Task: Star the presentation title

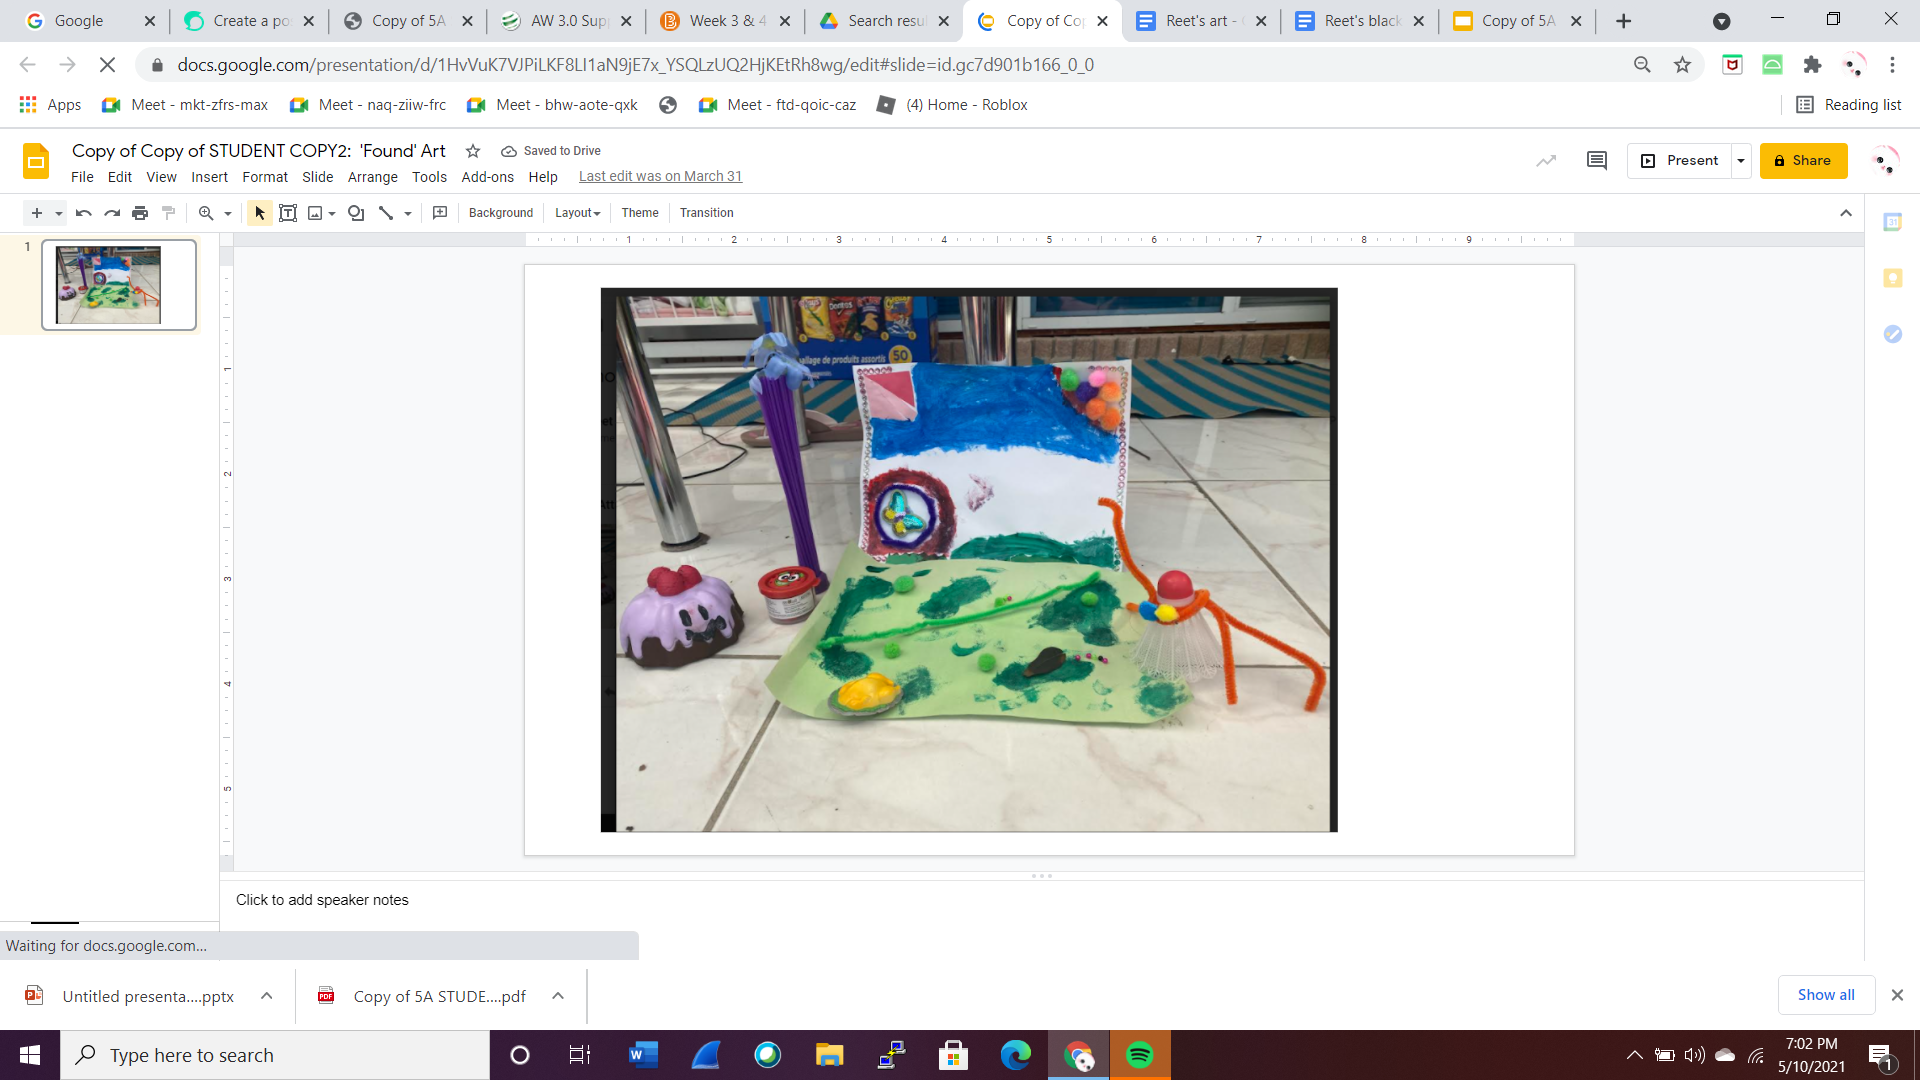Action: click(x=473, y=151)
